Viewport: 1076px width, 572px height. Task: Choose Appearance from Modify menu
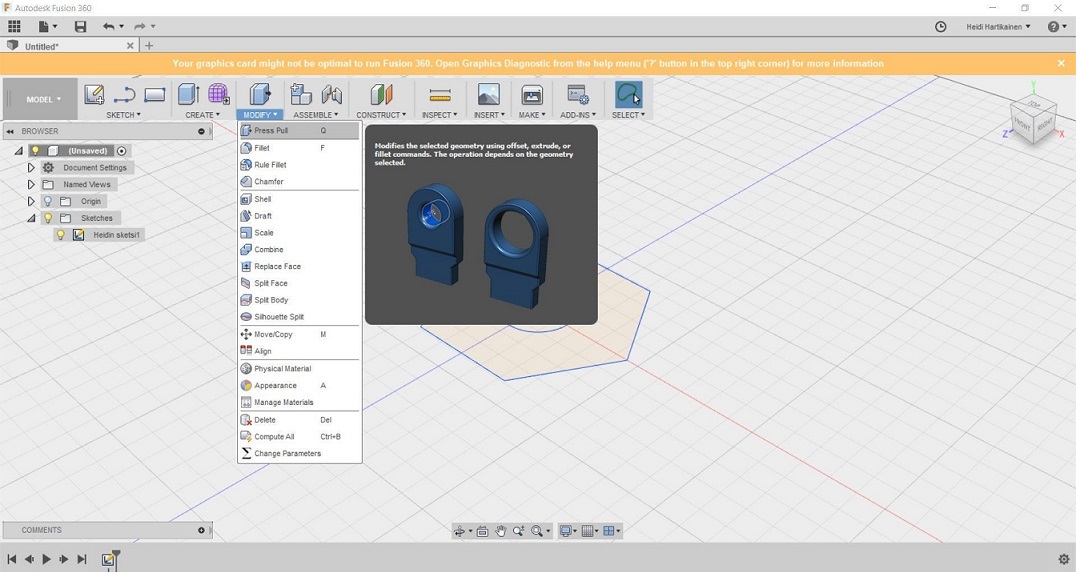pyautogui.click(x=299, y=385)
